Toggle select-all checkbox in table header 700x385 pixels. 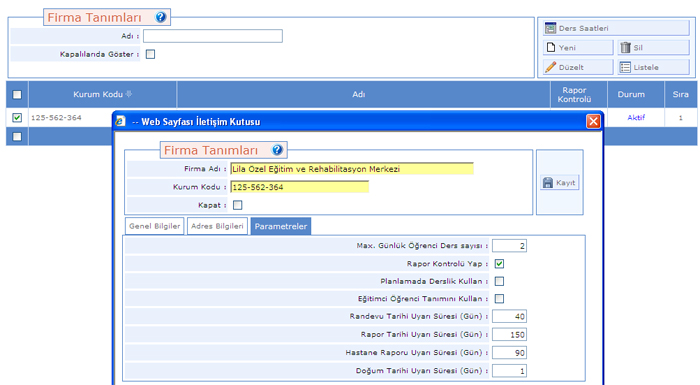pos(17,94)
